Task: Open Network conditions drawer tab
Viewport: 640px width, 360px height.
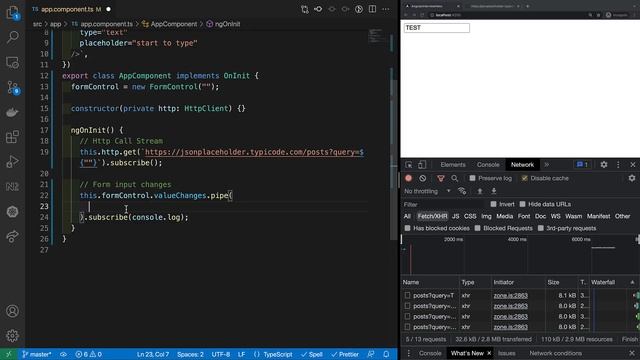Action: pyautogui.click(x=556, y=353)
